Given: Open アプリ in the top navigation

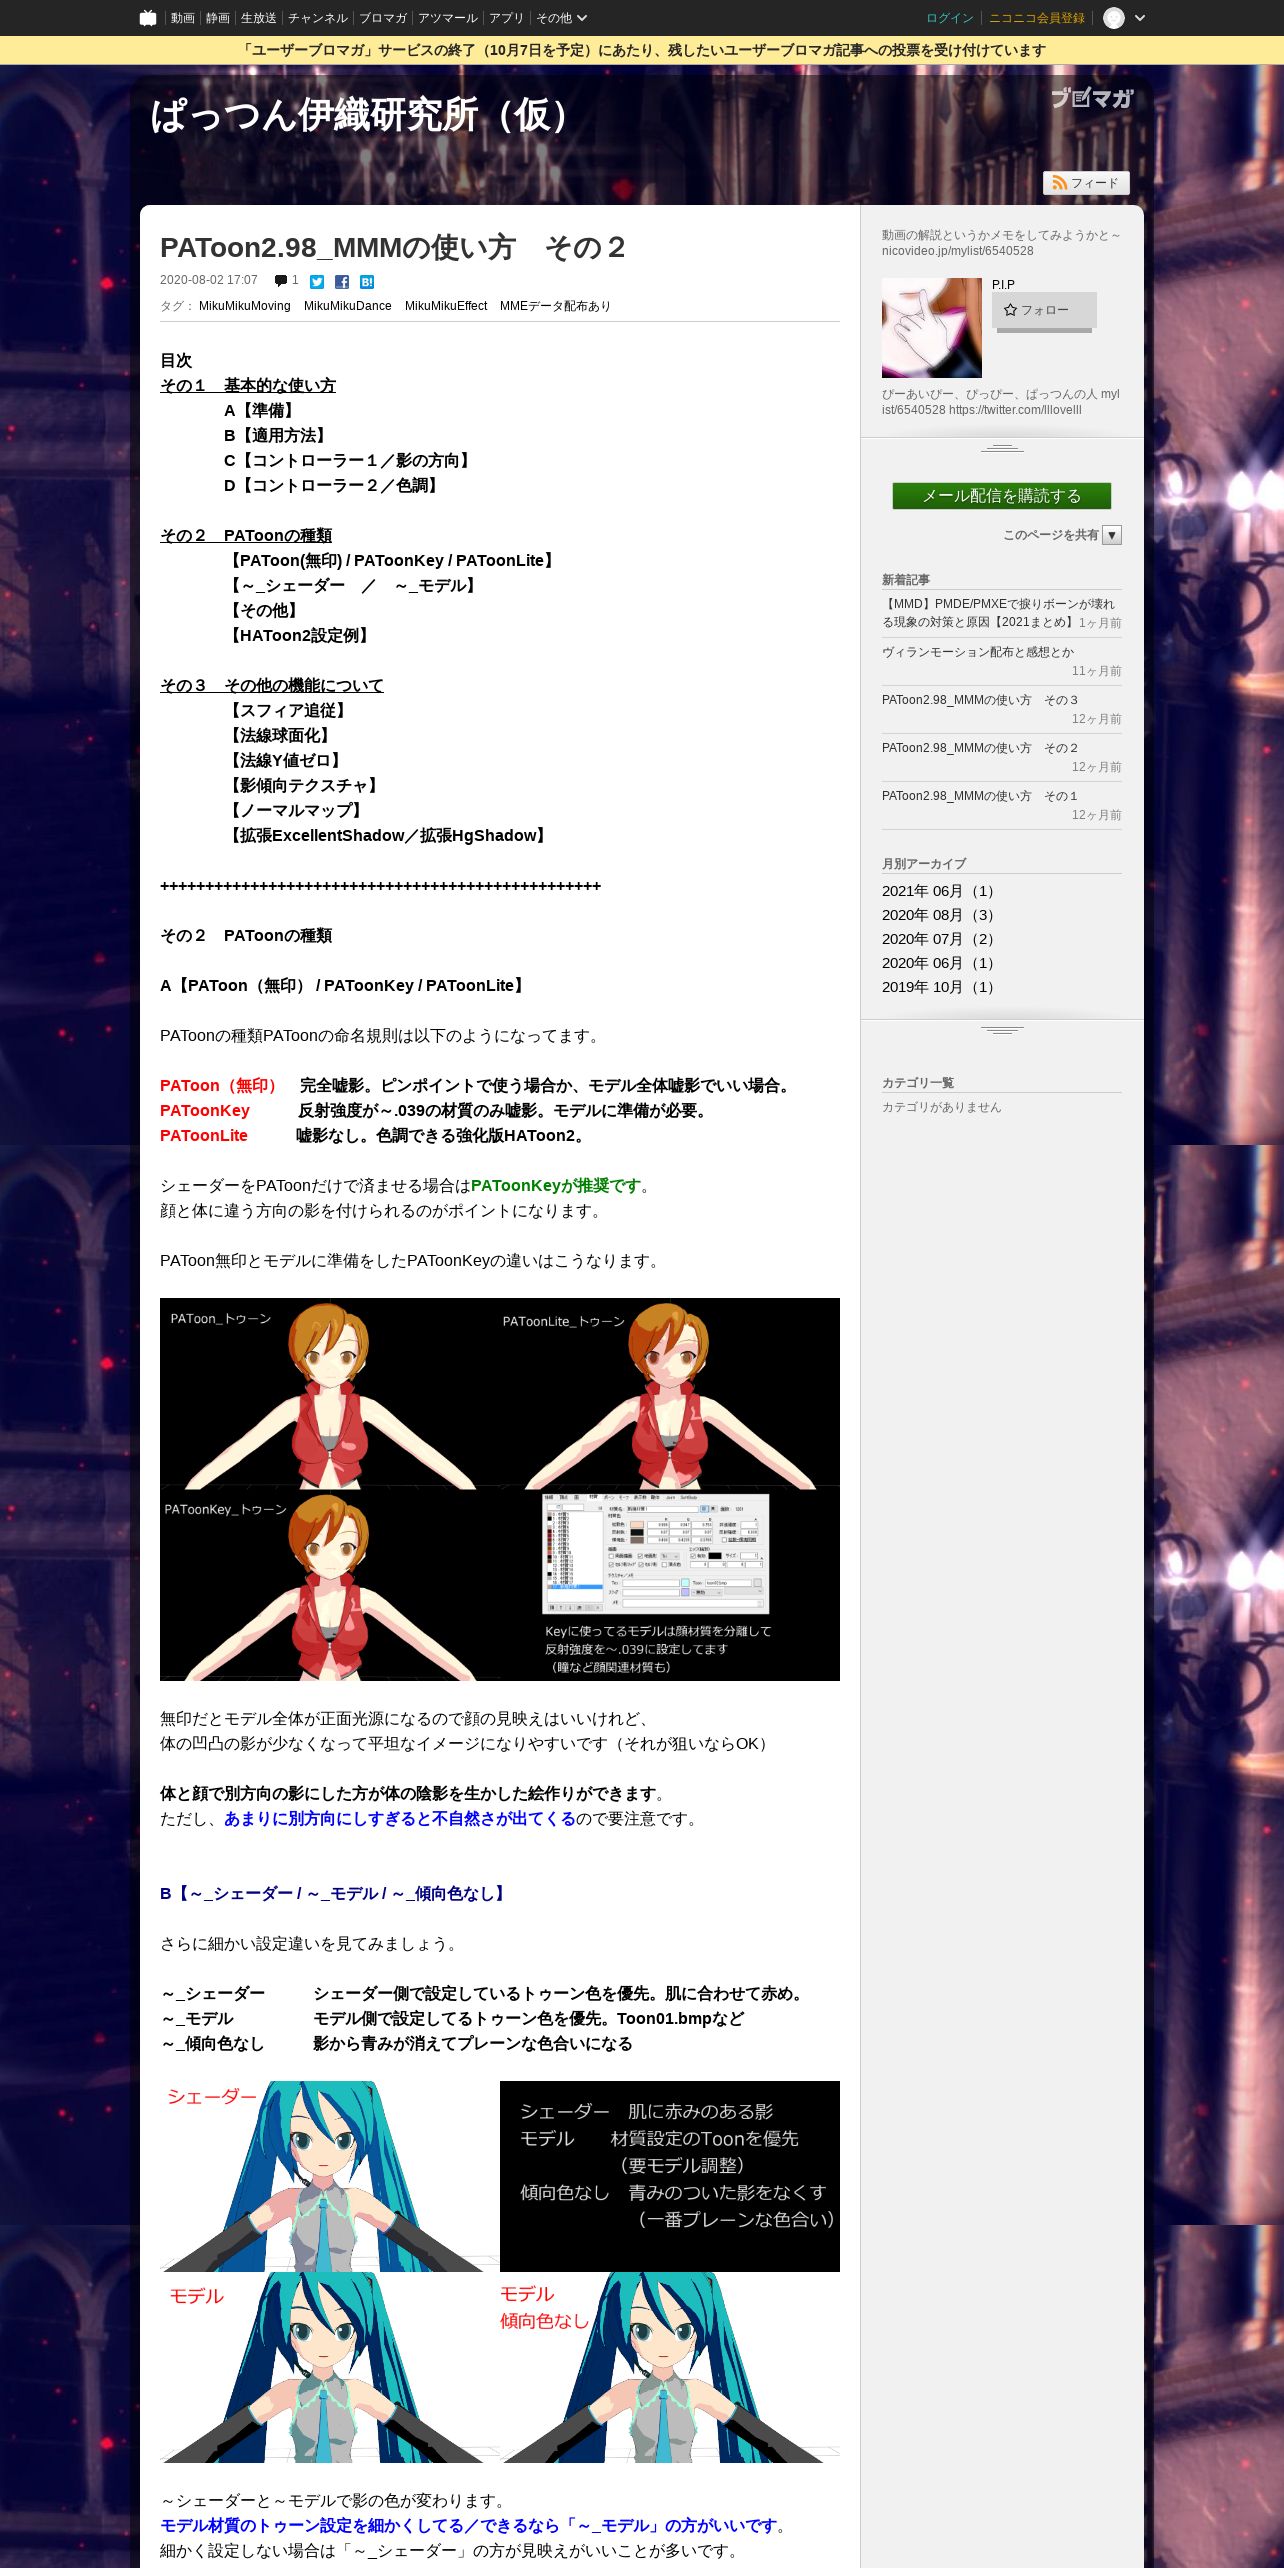Looking at the screenshot, I should (x=506, y=18).
